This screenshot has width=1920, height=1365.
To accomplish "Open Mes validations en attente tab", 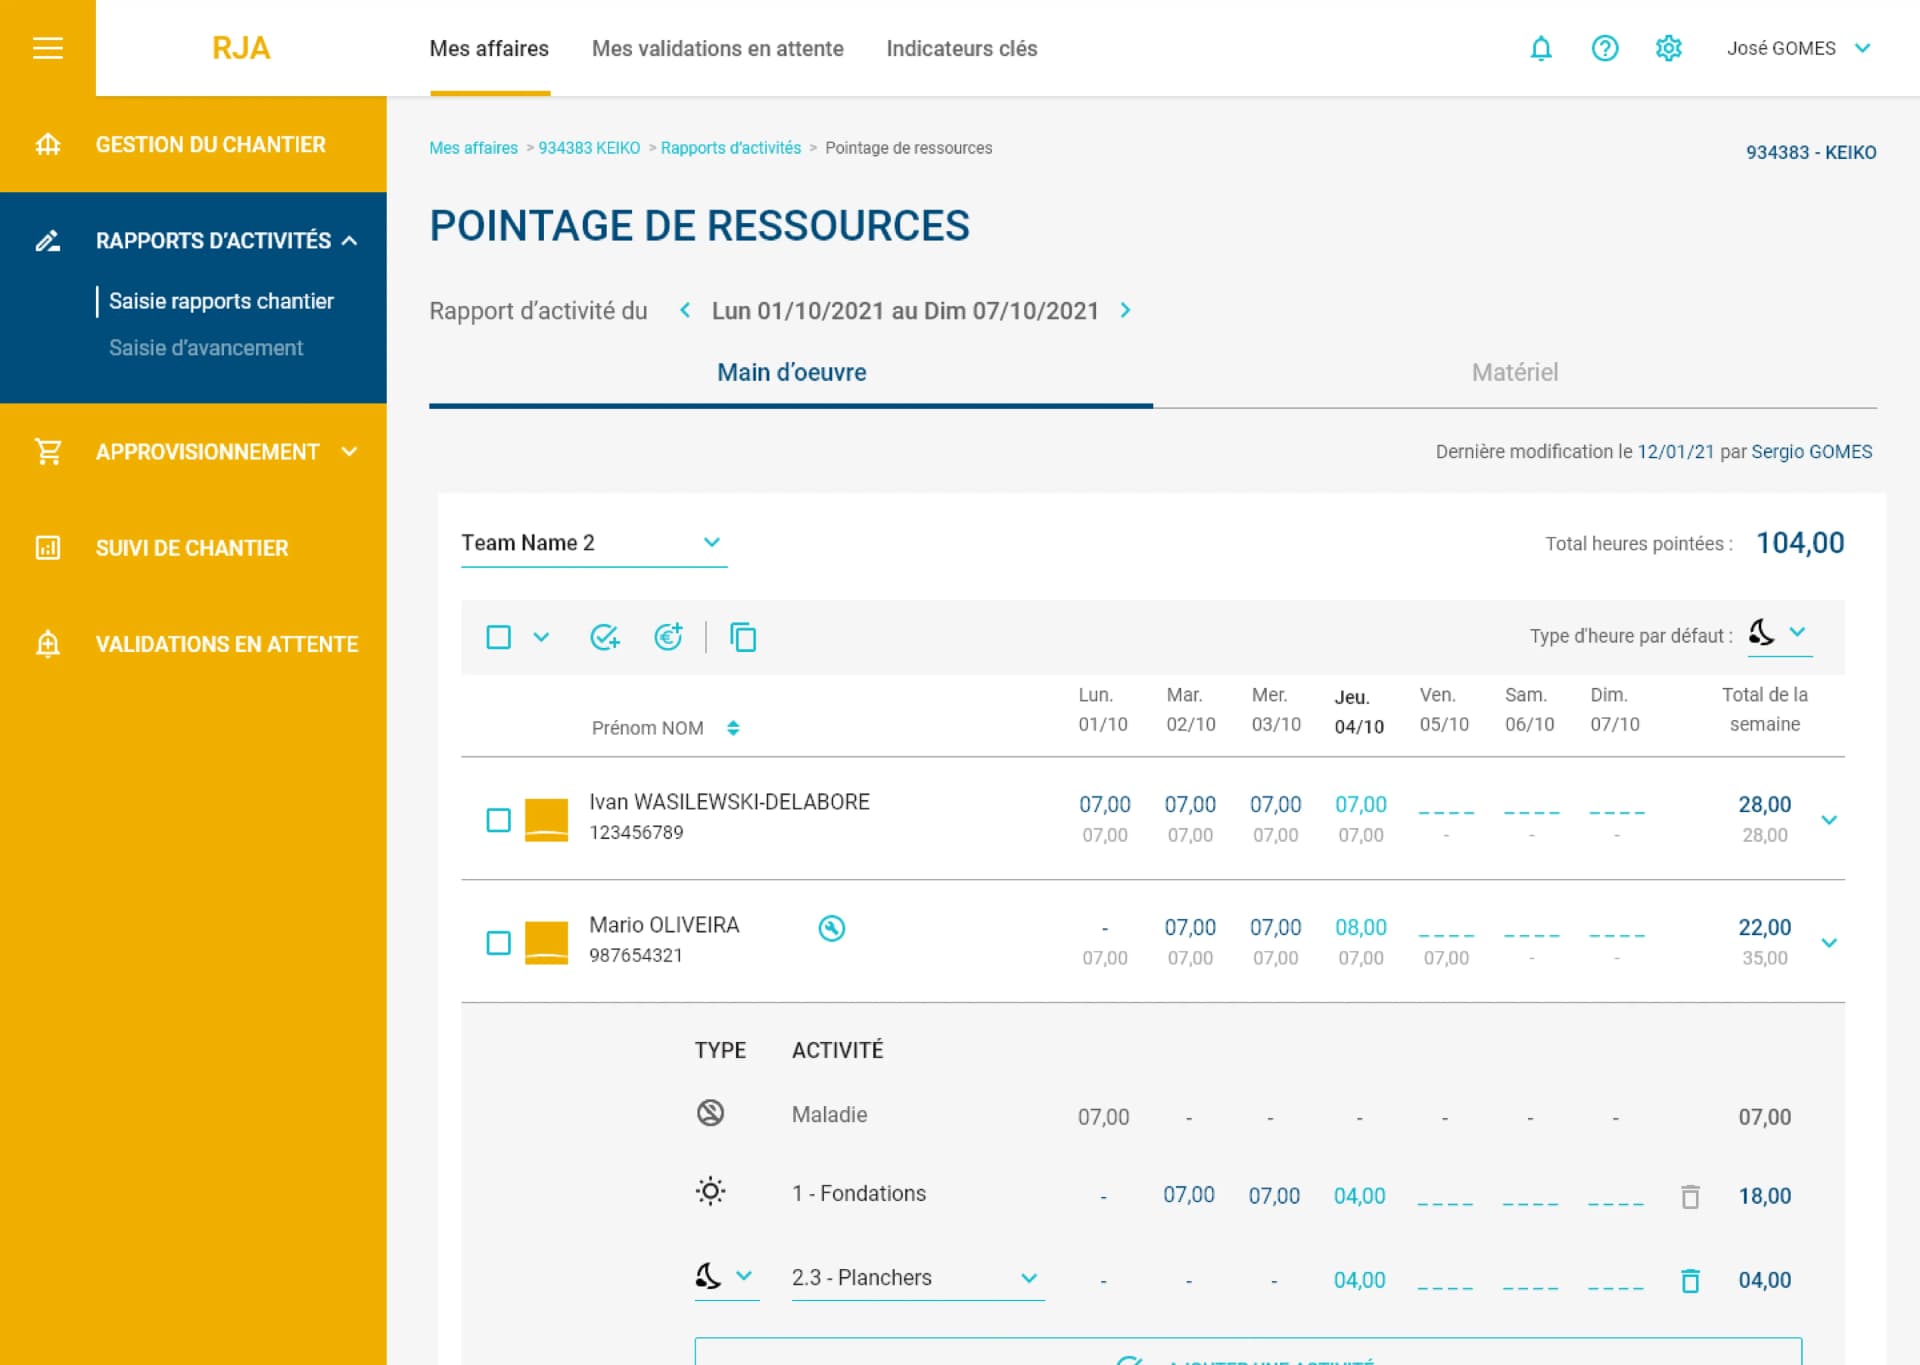I will click(x=718, y=48).
